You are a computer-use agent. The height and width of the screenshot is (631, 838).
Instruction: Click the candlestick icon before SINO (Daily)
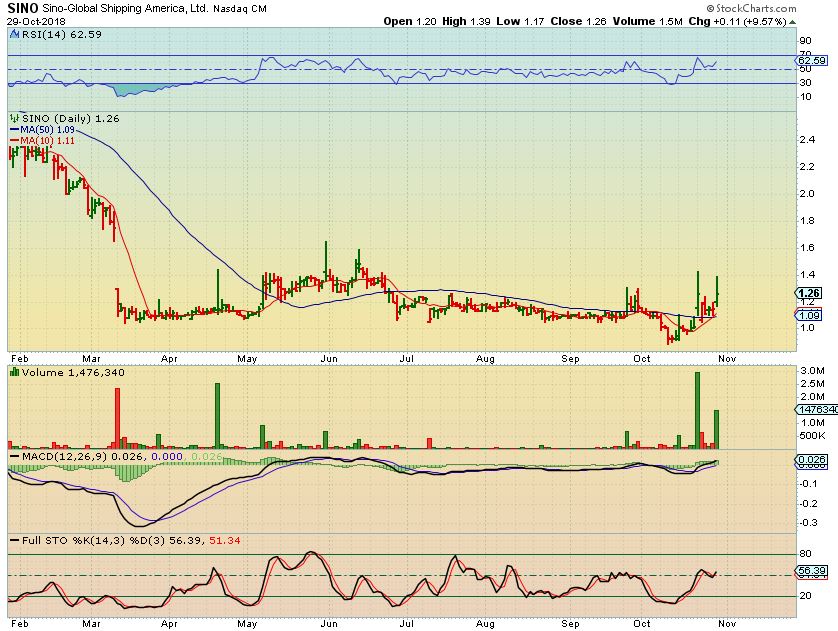pos(14,118)
